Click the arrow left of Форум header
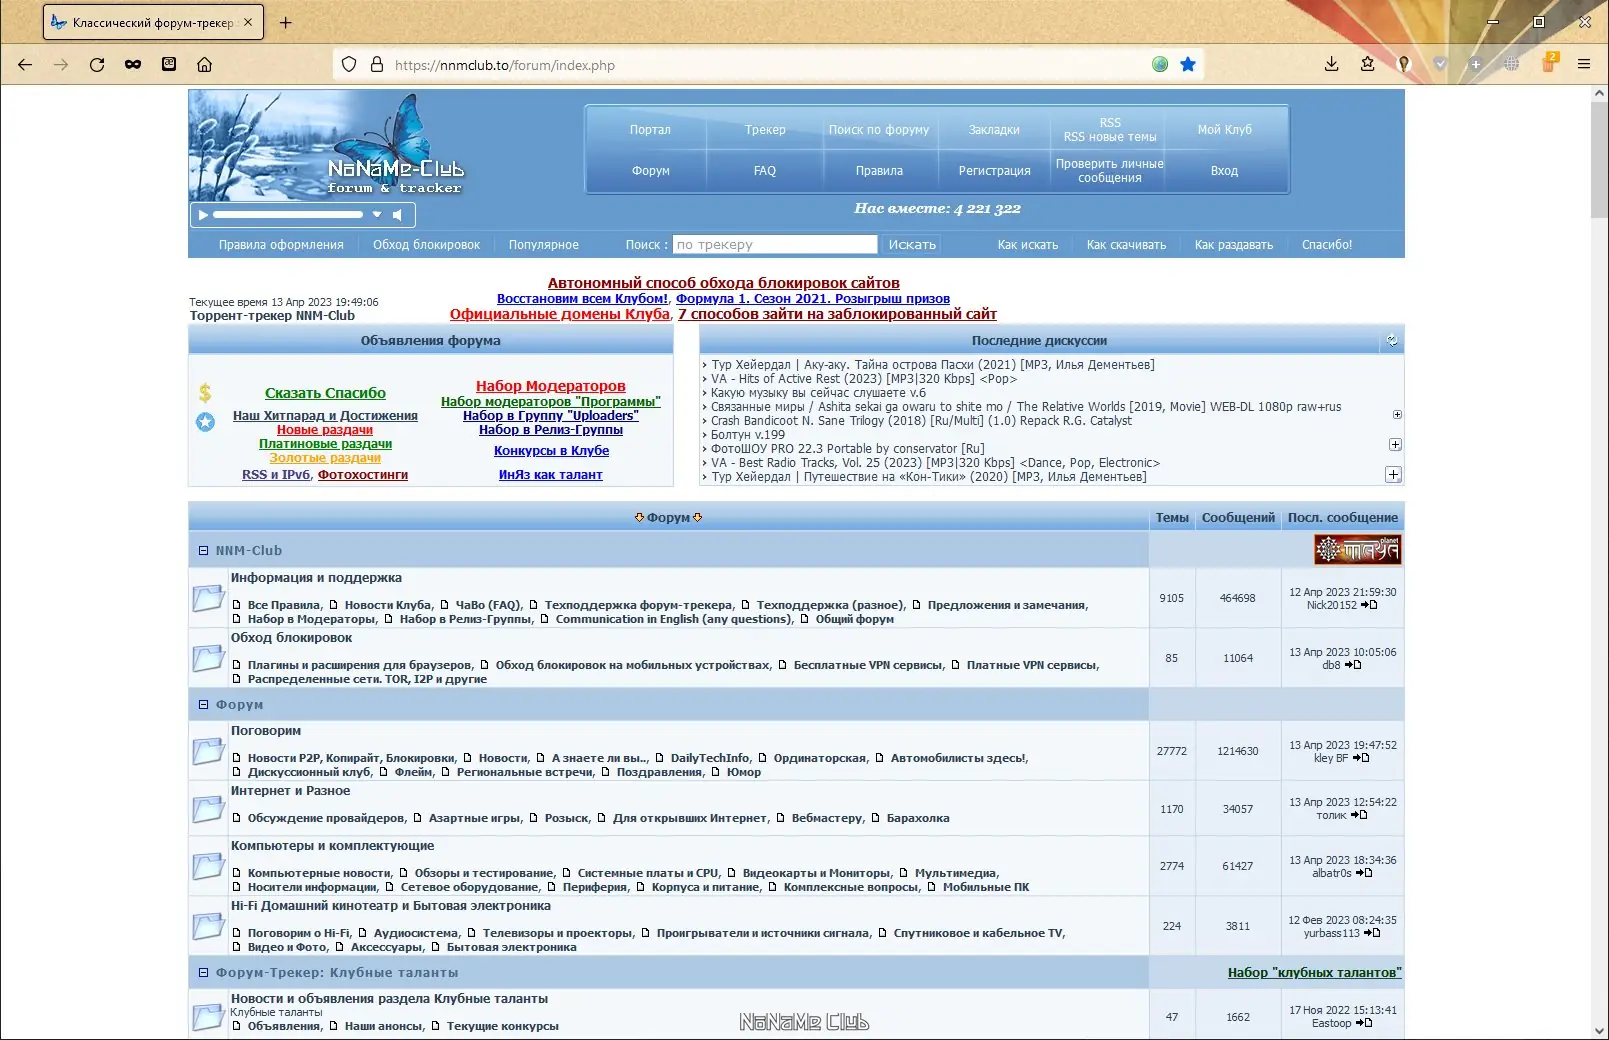This screenshot has width=1609, height=1040. (639, 518)
